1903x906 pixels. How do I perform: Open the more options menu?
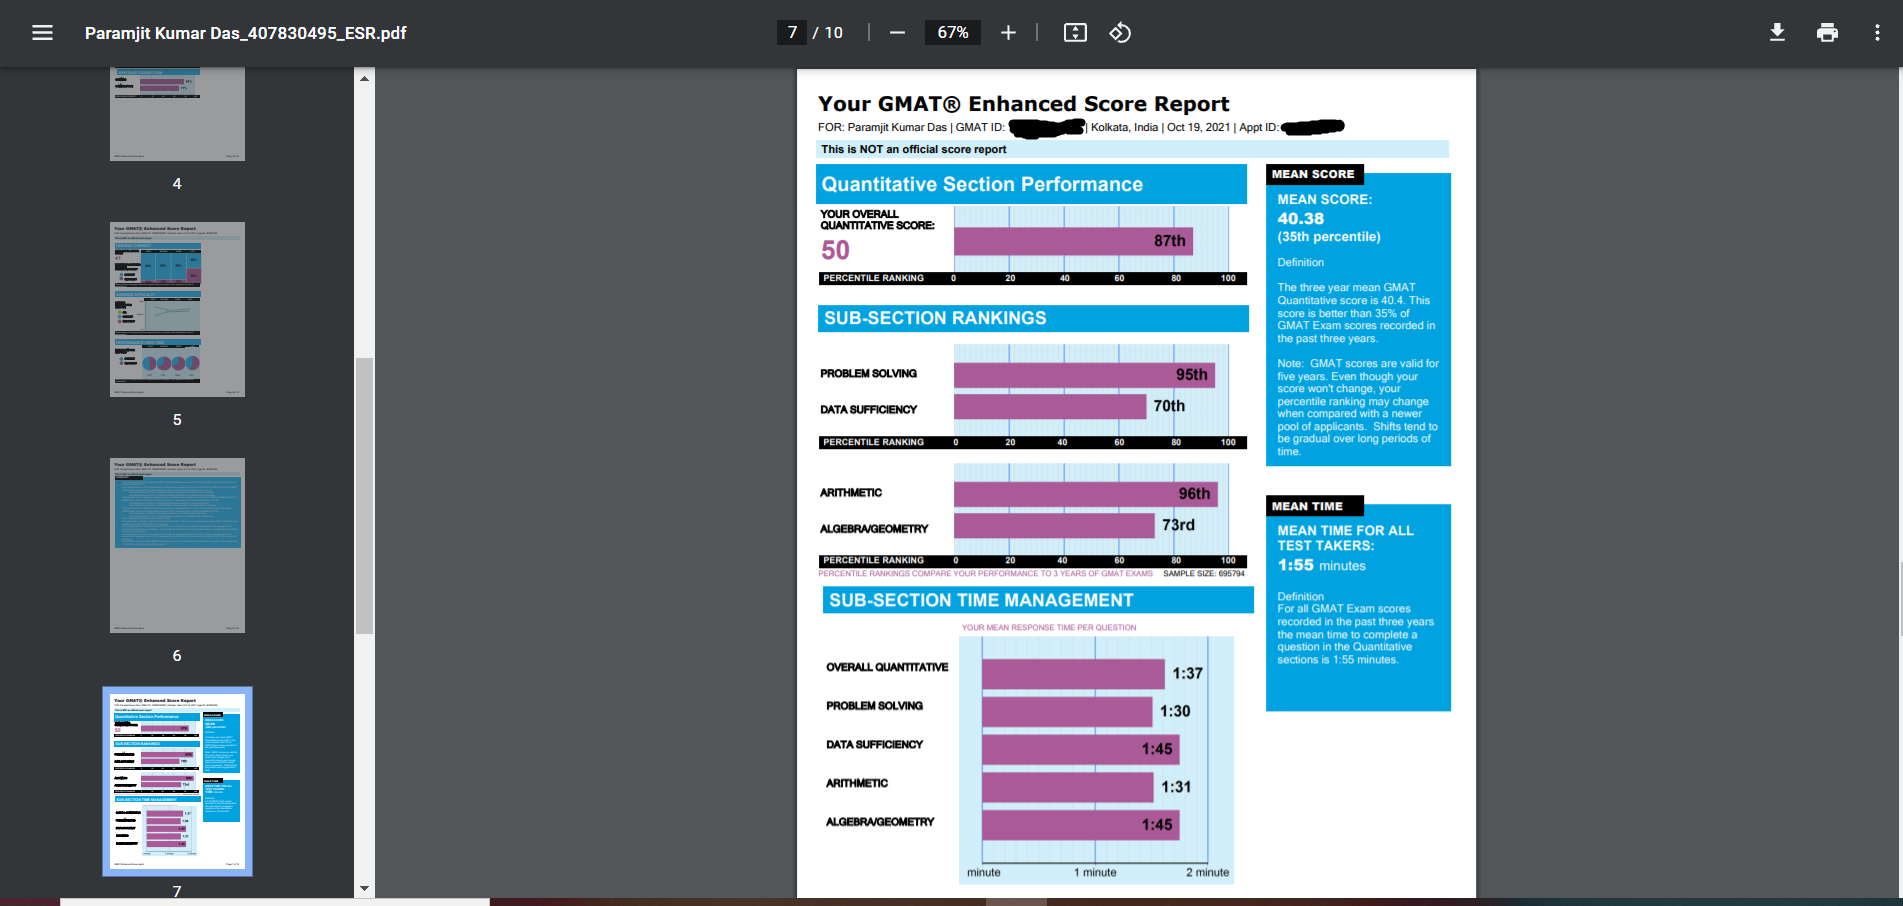coord(1876,32)
